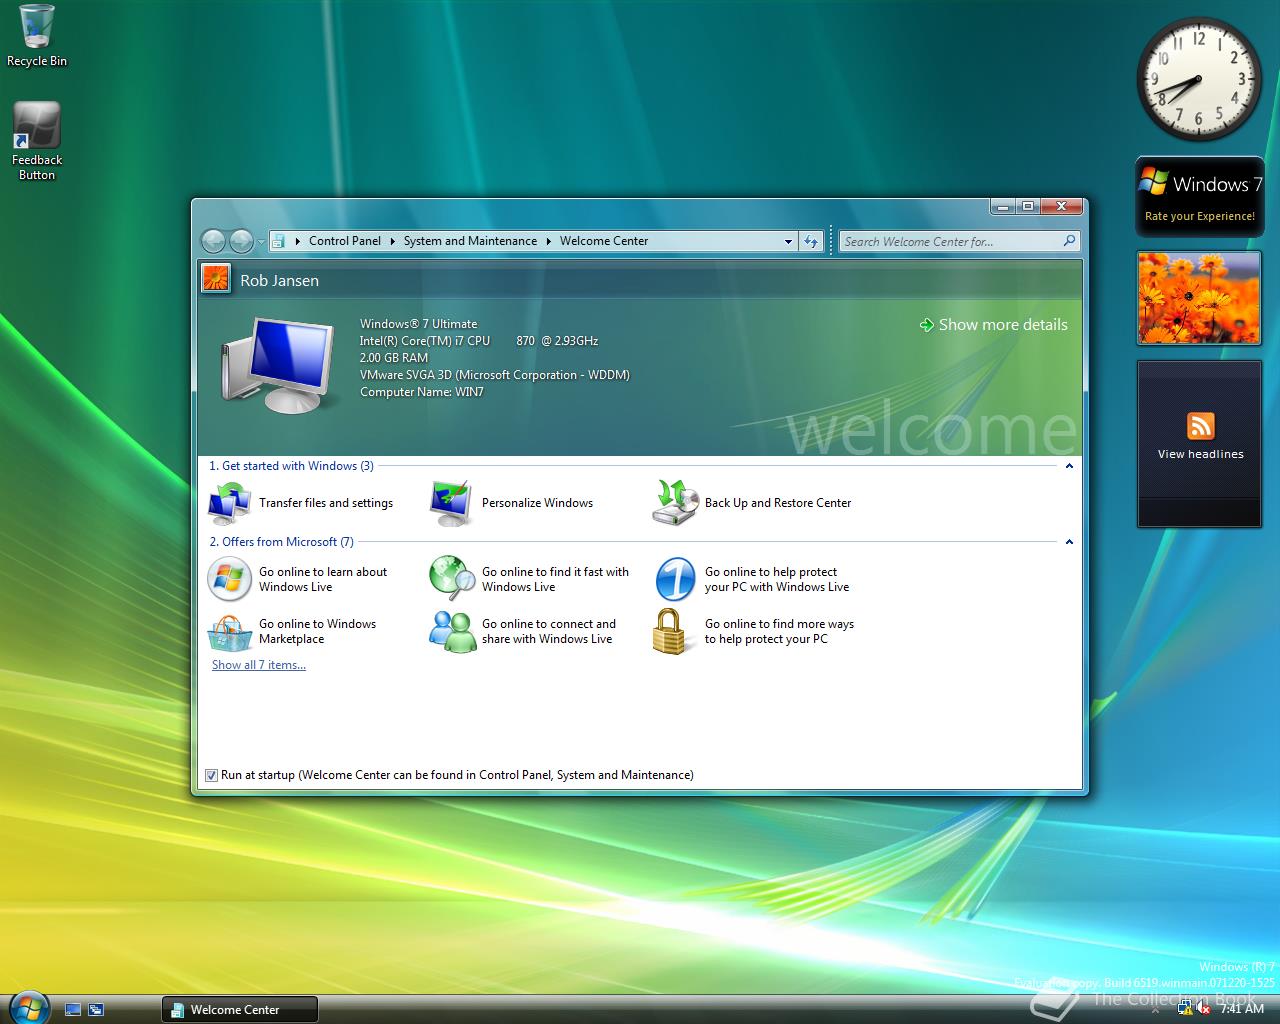Click Rob Jansen user picture
Image resolution: width=1280 pixels, height=1024 pixels.
tap(215, 278)
